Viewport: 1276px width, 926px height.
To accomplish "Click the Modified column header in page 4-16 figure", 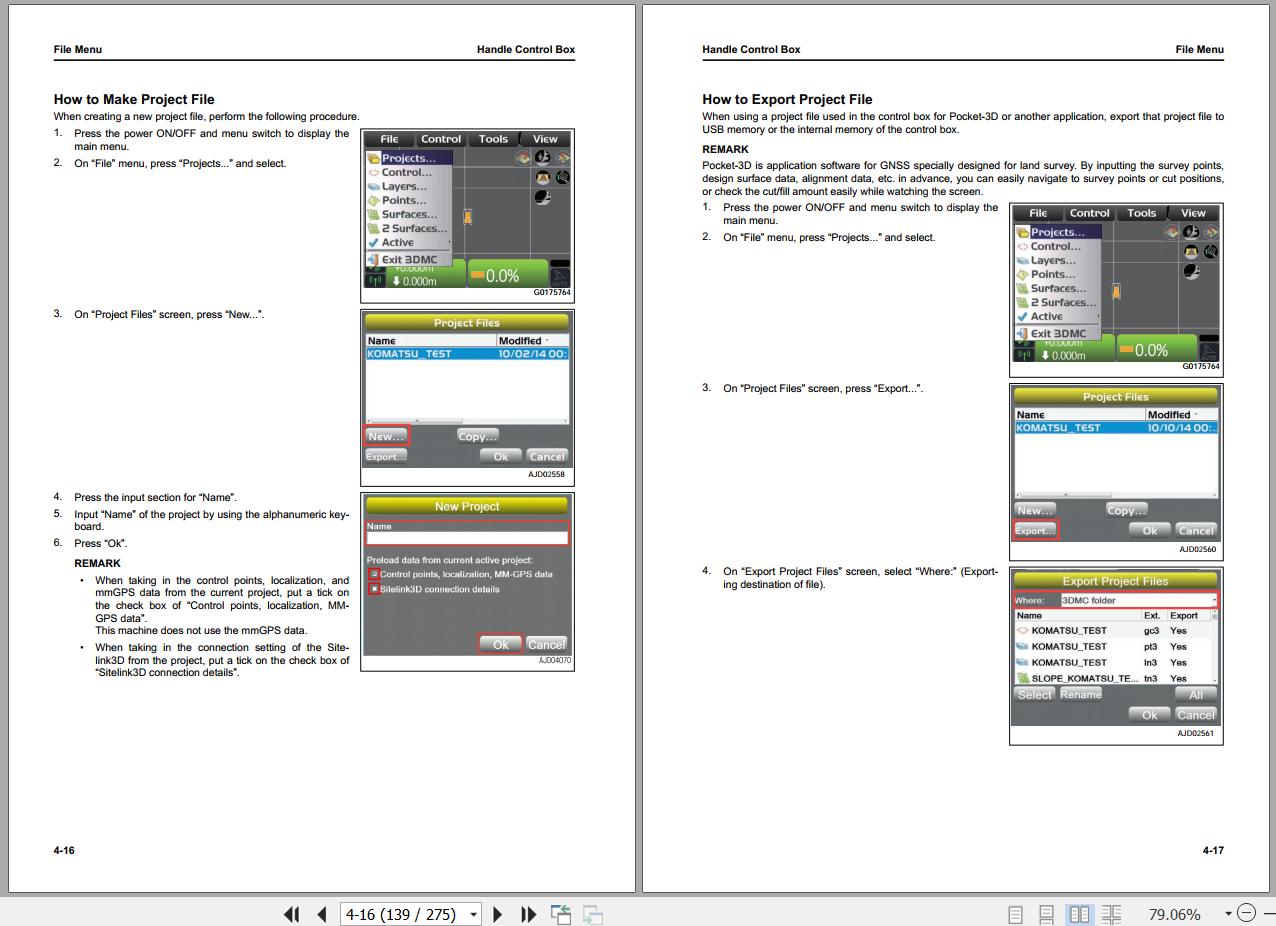I will click(x=533, y=341).
